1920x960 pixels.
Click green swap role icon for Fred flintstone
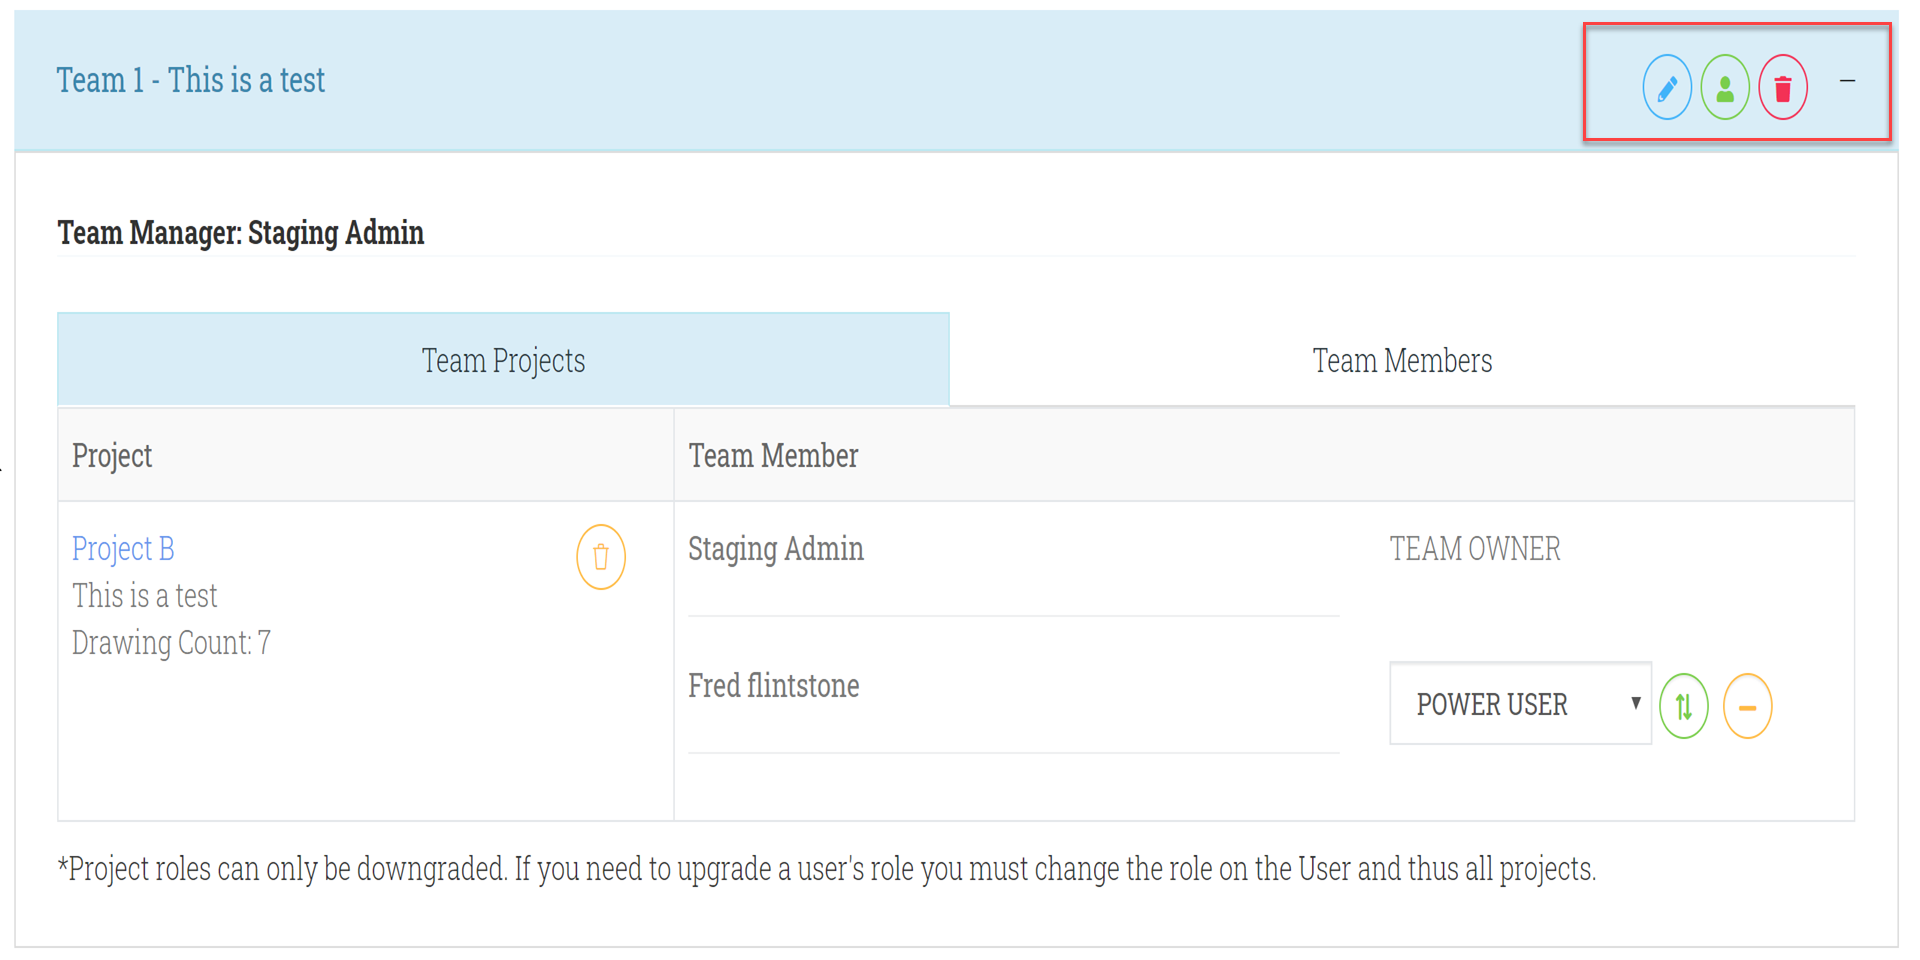click(x=1684, y=706)
